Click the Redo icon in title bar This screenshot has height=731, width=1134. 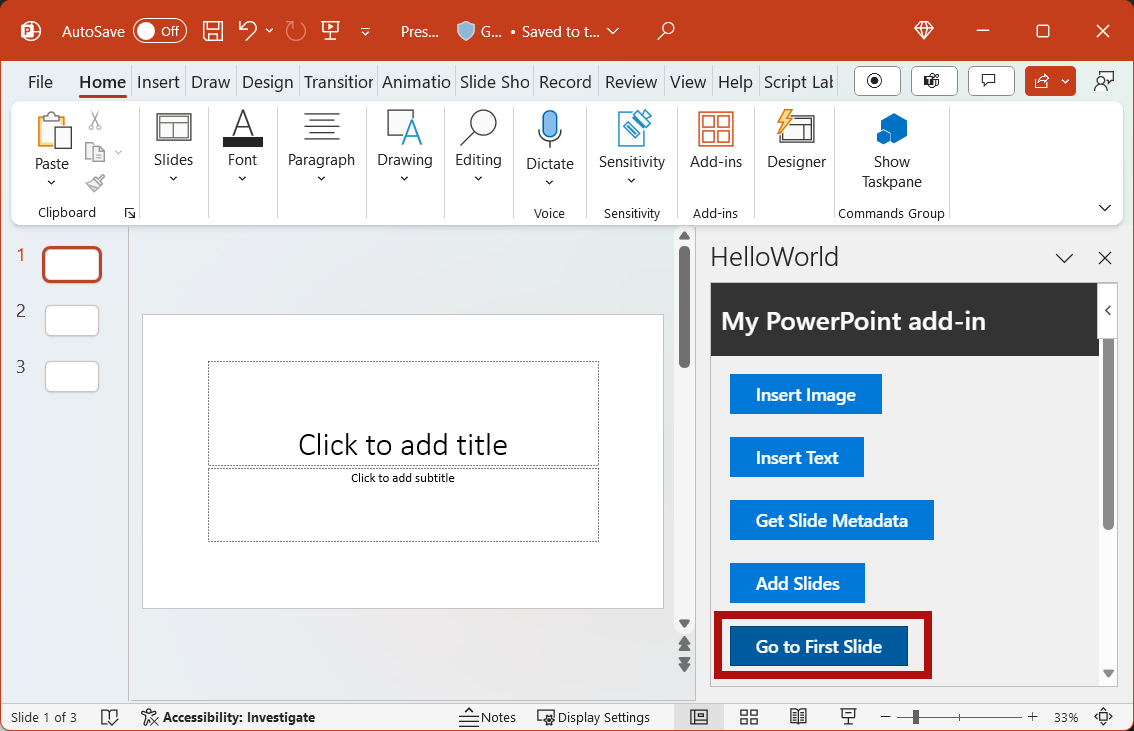tap(295, 31)
